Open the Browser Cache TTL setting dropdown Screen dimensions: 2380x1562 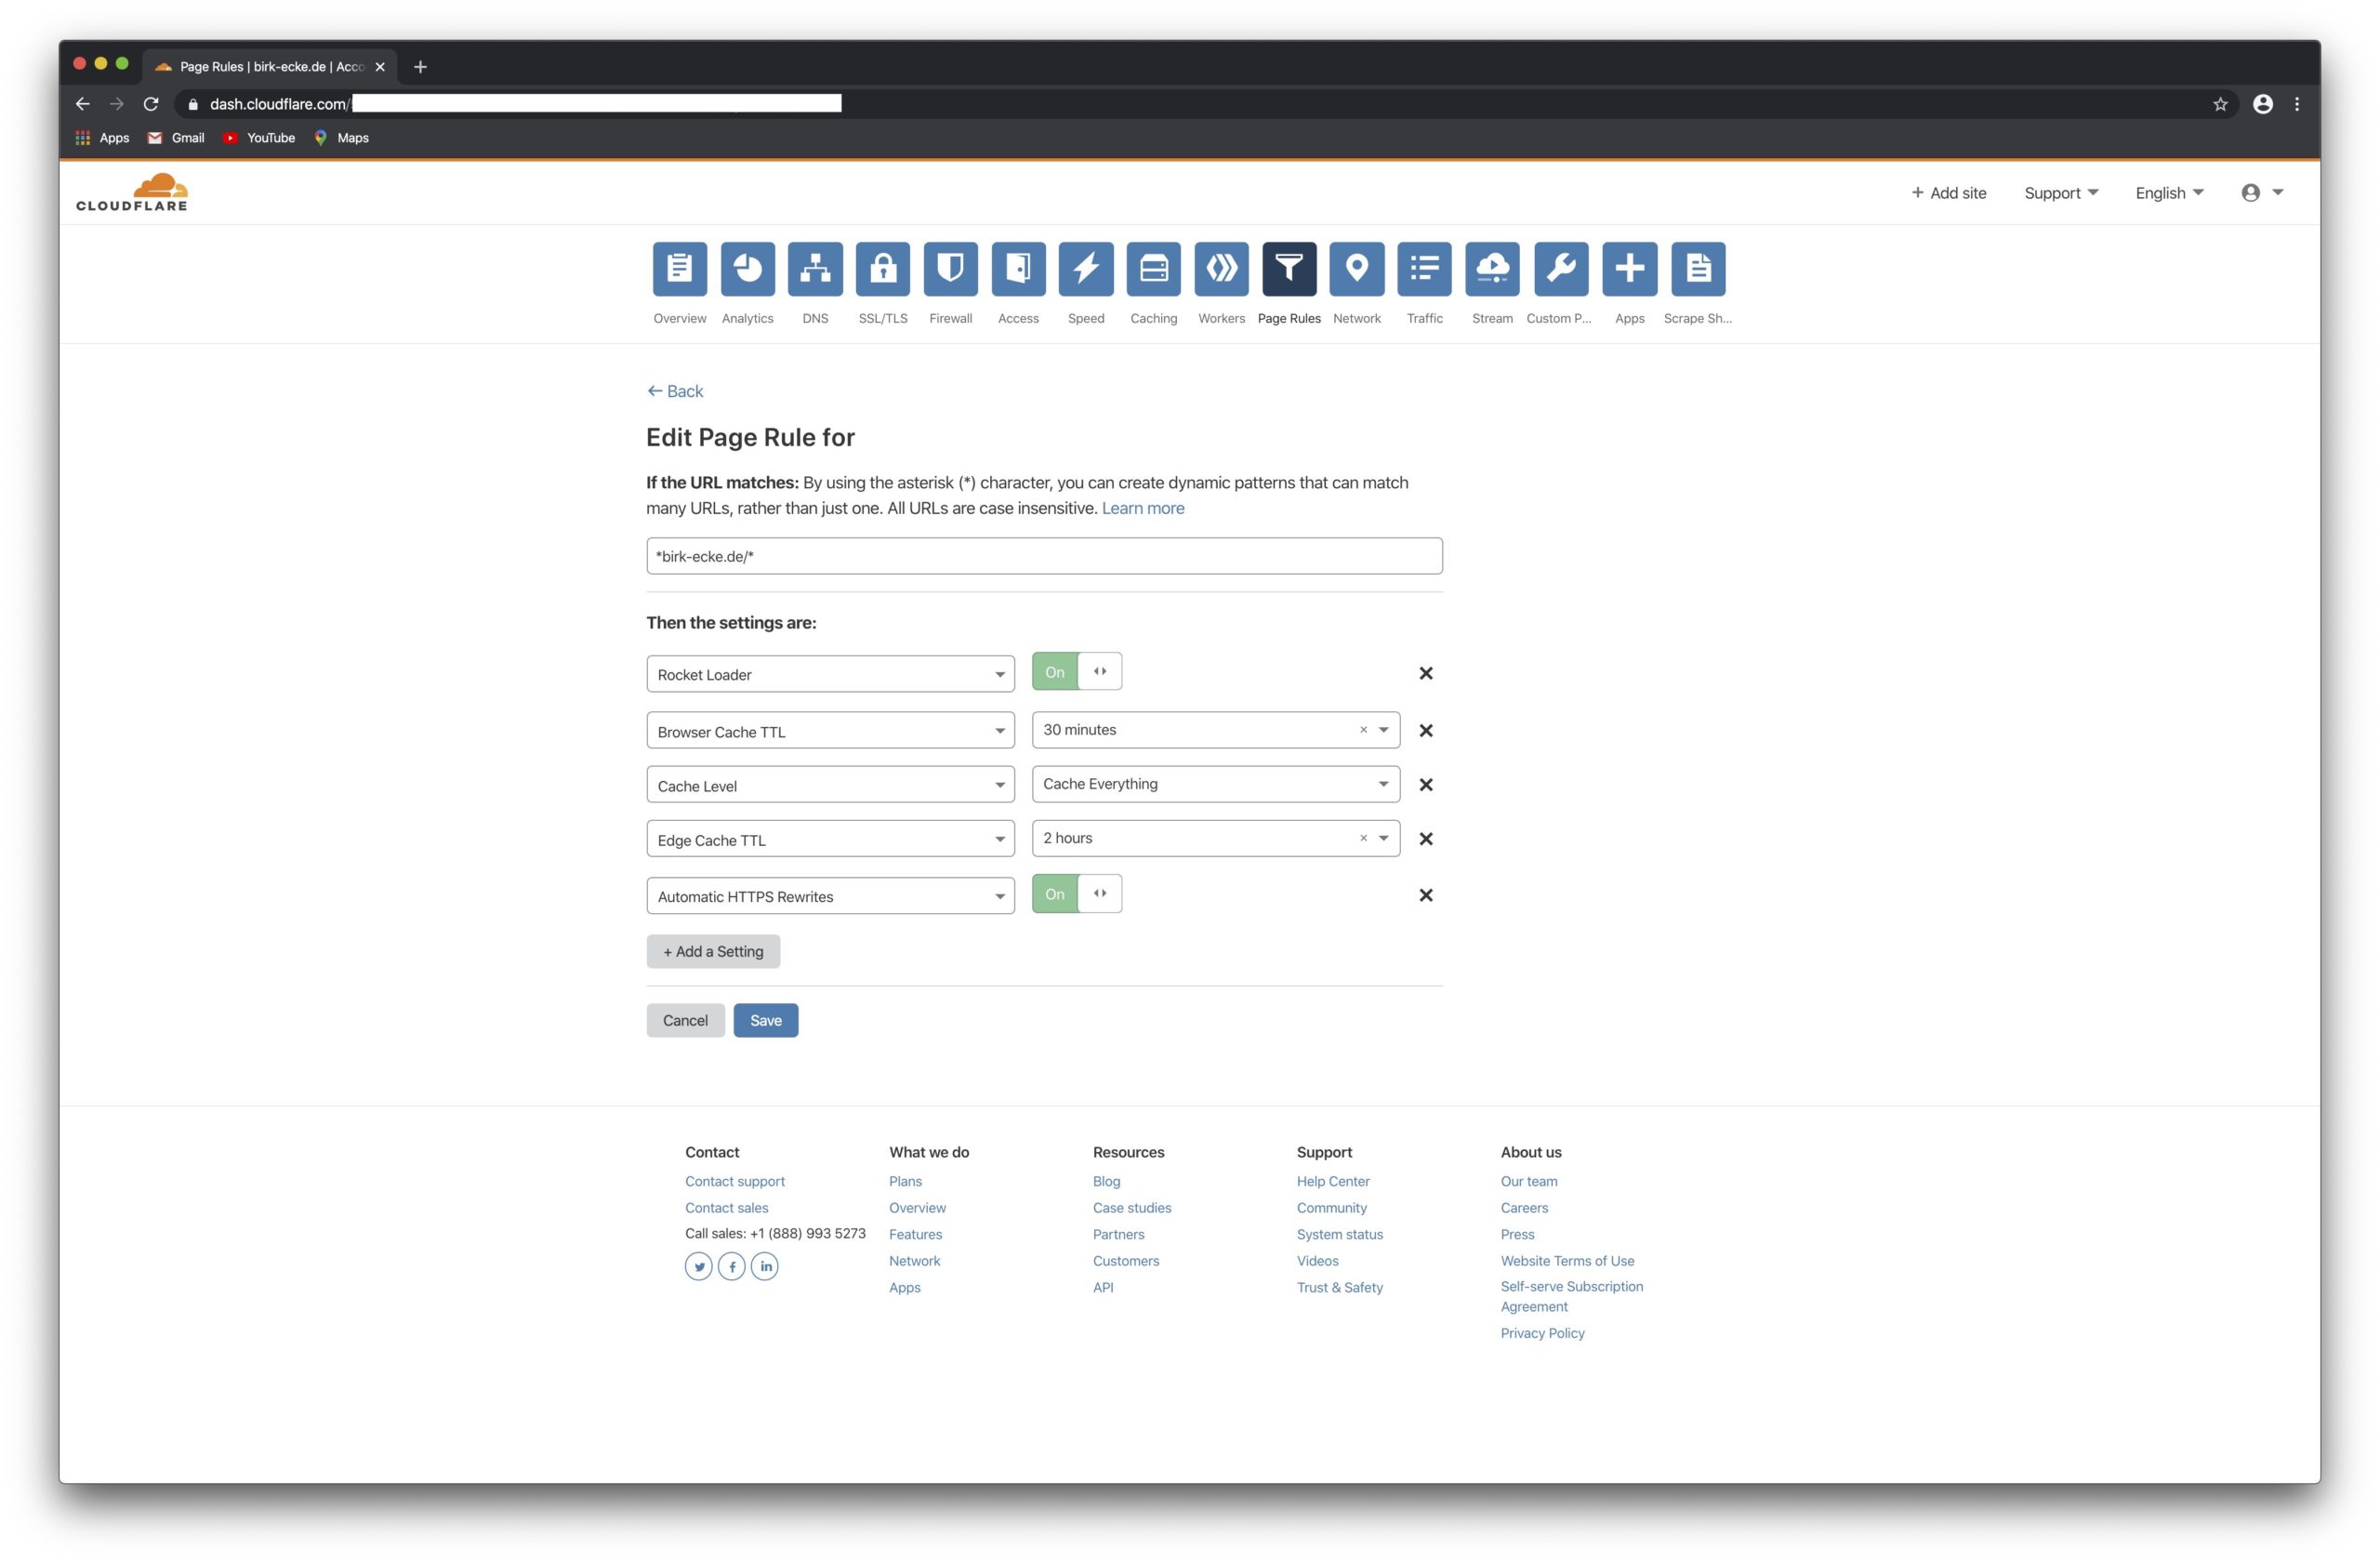pyautogui.click(x=830, y=731)
